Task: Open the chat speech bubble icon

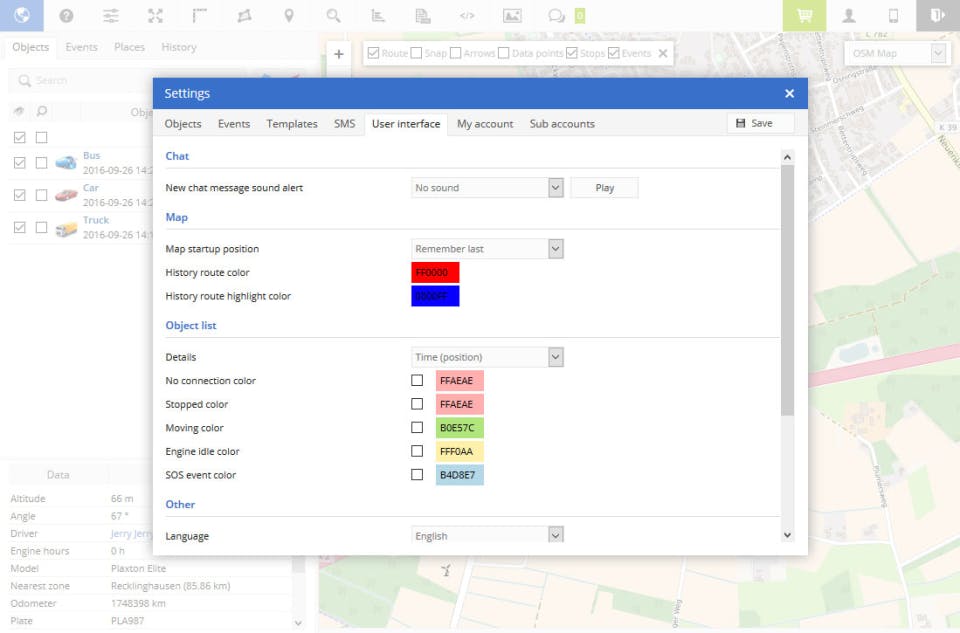Action: tap(556, 15)
